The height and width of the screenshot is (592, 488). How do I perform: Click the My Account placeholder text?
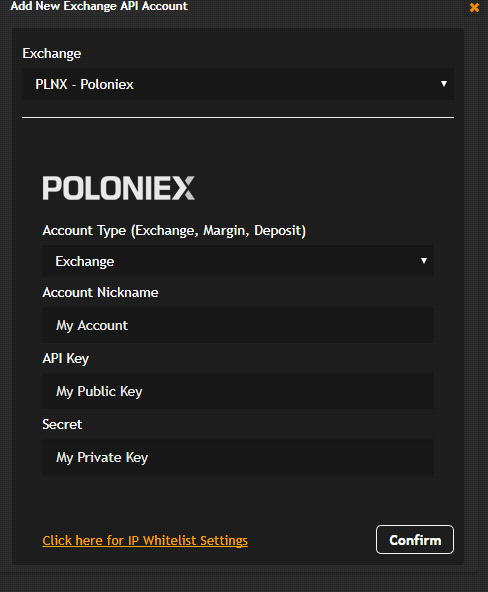tap(92, 325)
